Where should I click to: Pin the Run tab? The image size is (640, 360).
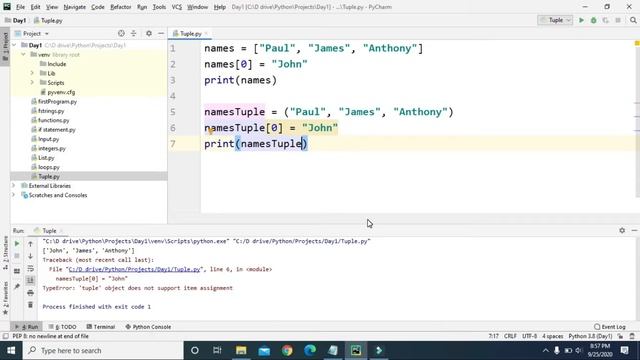click(x=17, y=287)
